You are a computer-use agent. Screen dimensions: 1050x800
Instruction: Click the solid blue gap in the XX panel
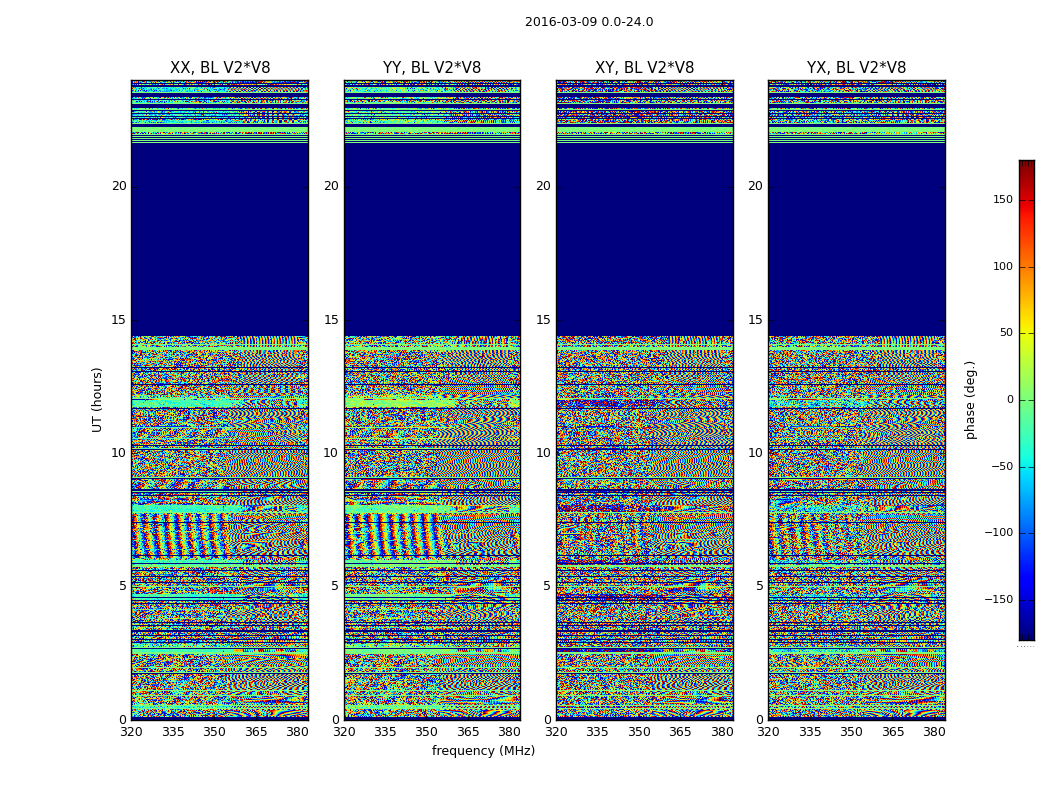220,240
